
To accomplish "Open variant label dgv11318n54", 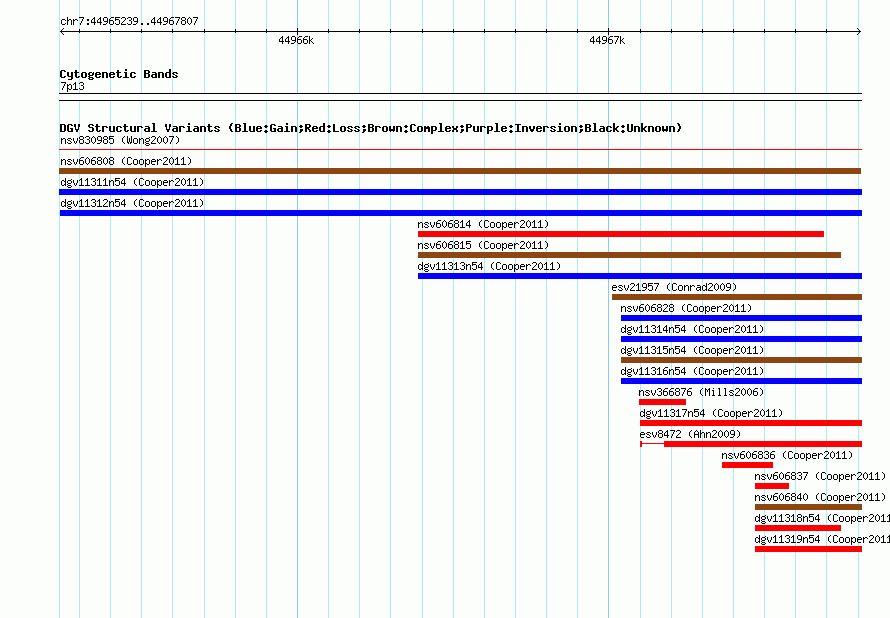I will click(x=787, y=518).
